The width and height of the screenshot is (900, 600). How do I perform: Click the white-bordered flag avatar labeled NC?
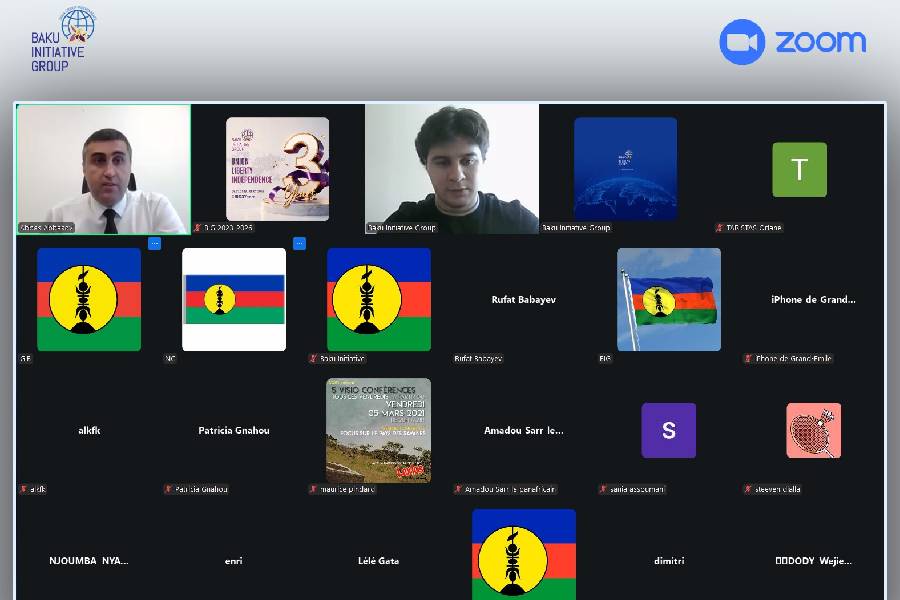click(234, 299)
